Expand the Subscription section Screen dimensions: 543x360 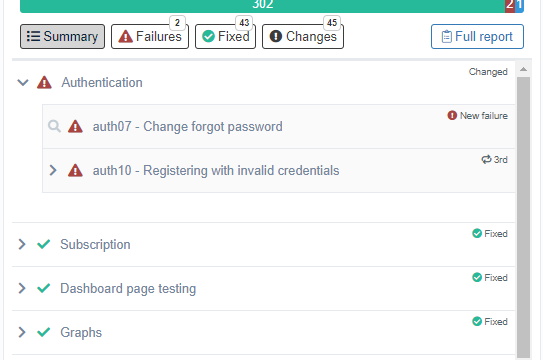coord(22,244)
